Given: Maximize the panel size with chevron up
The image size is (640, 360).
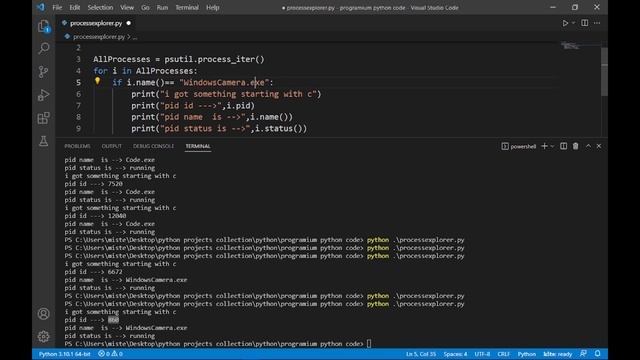Looking at the screenshot, I should 588,146.
